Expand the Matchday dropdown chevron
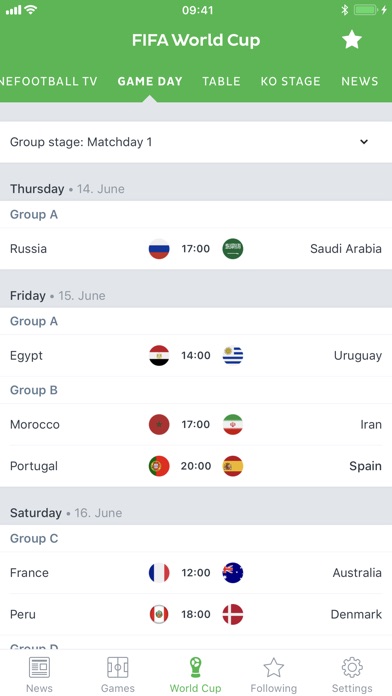Image resolution: width=392 pixels, height=696 pixels. [364, 142]
